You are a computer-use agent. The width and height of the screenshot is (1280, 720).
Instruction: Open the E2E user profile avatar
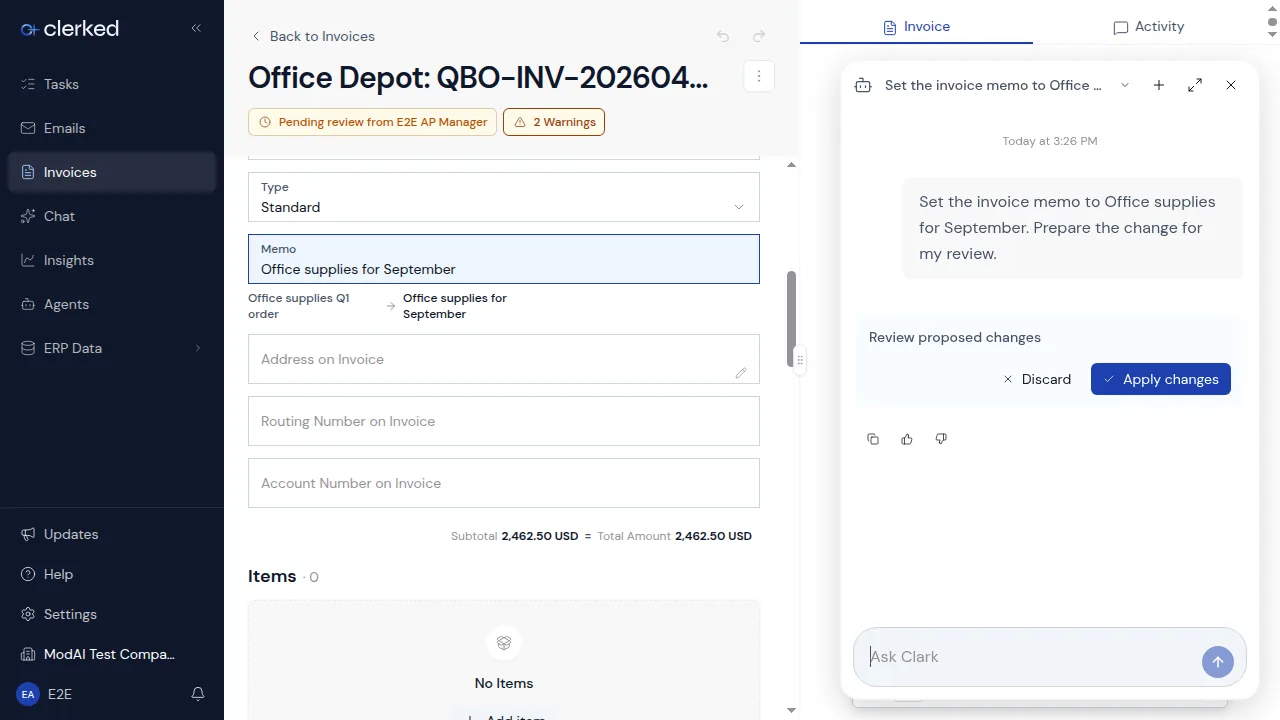point(28,694)
